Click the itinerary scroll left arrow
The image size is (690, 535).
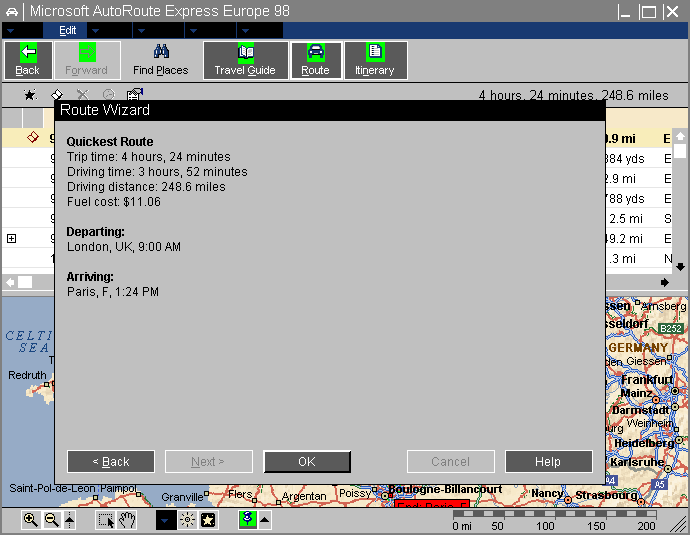coord(10,282)
